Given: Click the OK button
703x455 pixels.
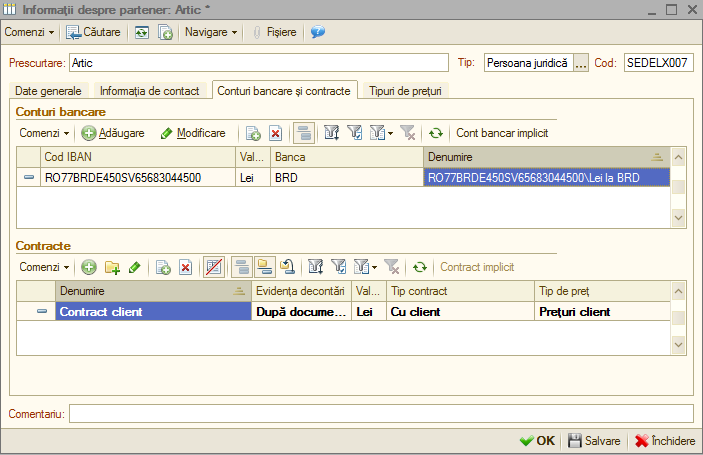Looking at the screenshot, I should pyautogui.click(x=537, y=441).
